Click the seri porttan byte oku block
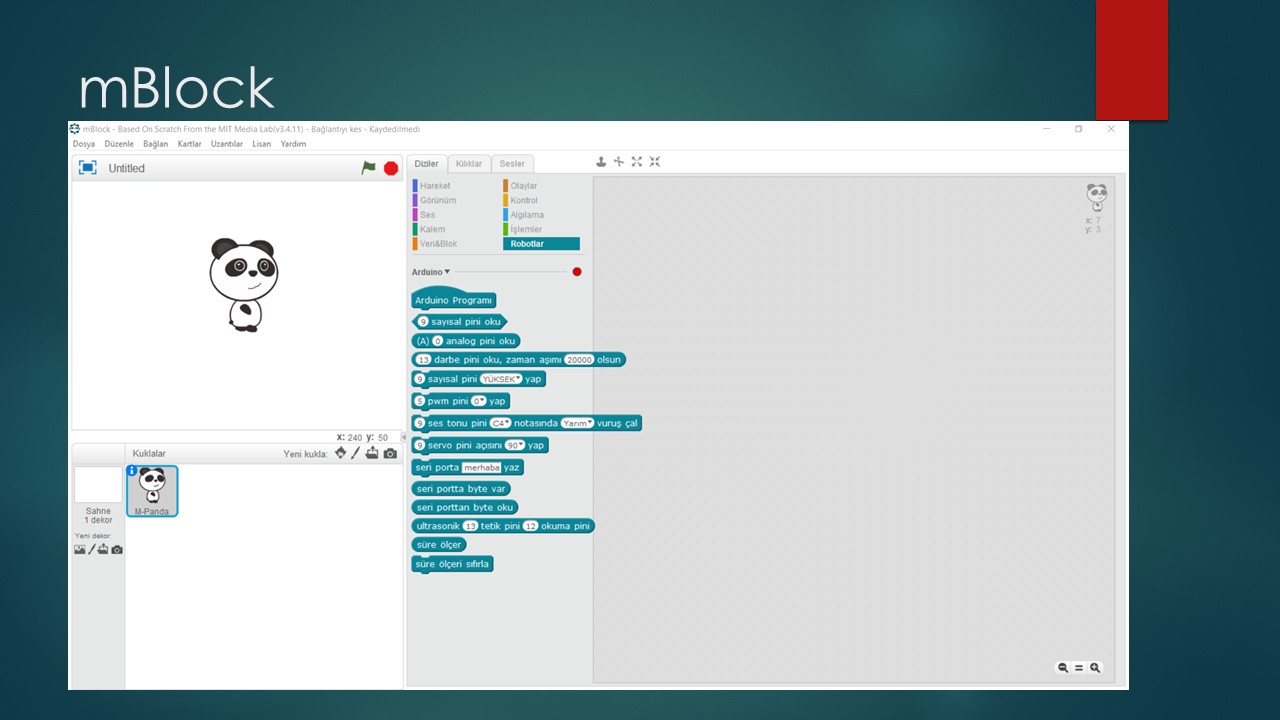 pos(465,507)
